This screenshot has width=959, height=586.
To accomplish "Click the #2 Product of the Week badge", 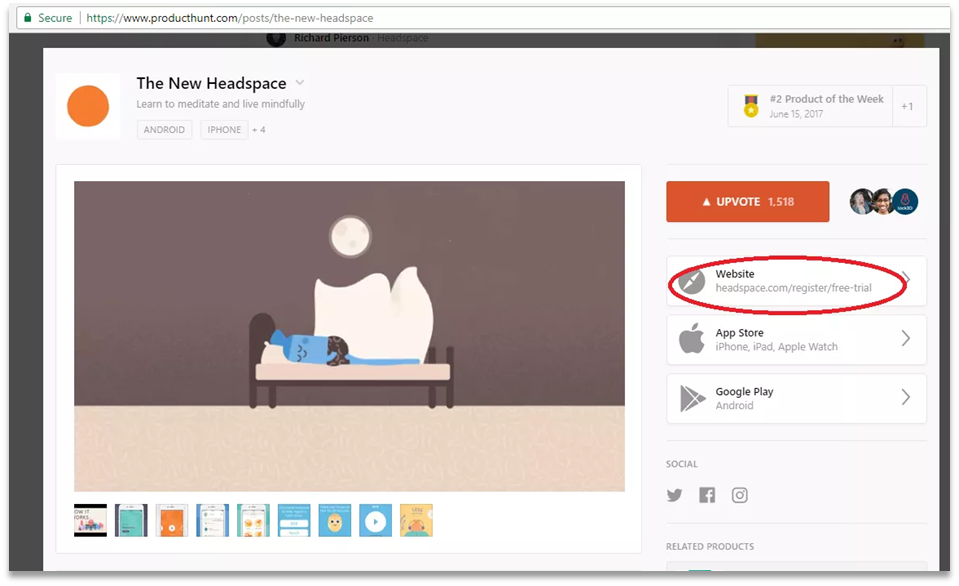I will (810, 106).
